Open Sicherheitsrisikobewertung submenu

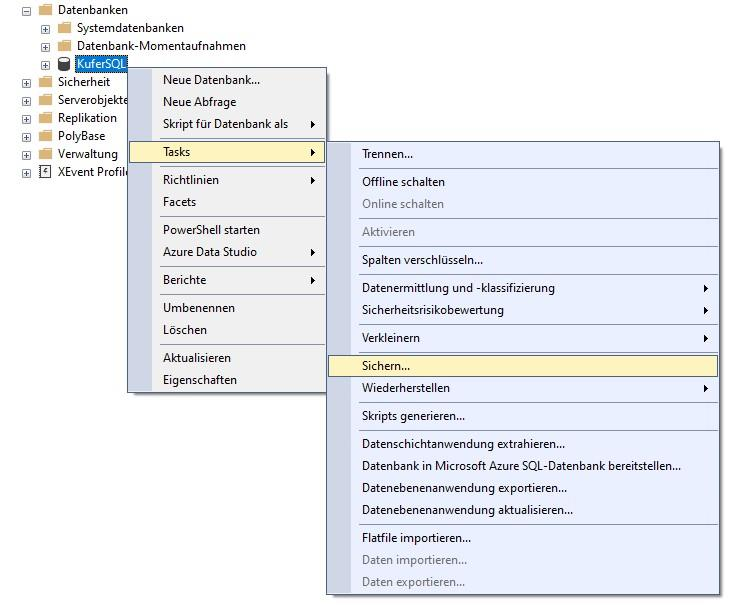(x=523, y=310)
